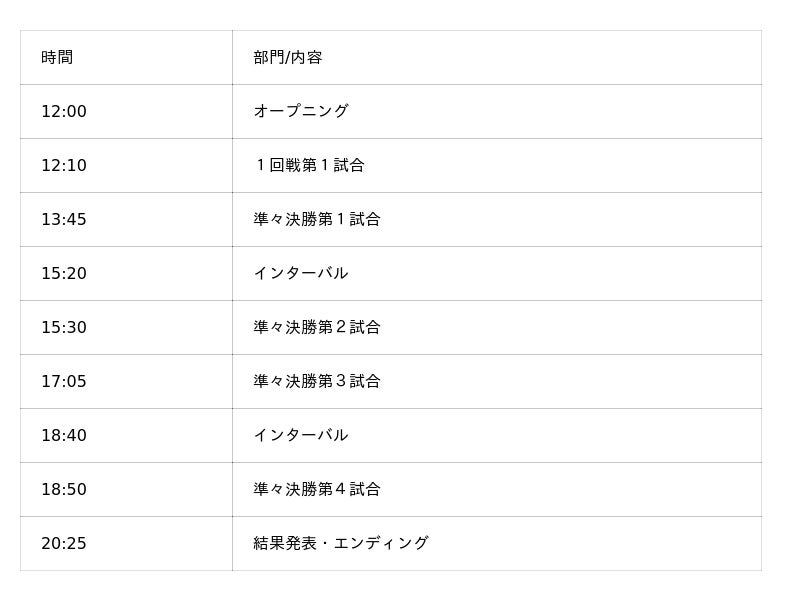Image resolution: width=800 pixels, height=601 pixels.
Task: Click the 15:30 time cell
Action: [64, 328]
